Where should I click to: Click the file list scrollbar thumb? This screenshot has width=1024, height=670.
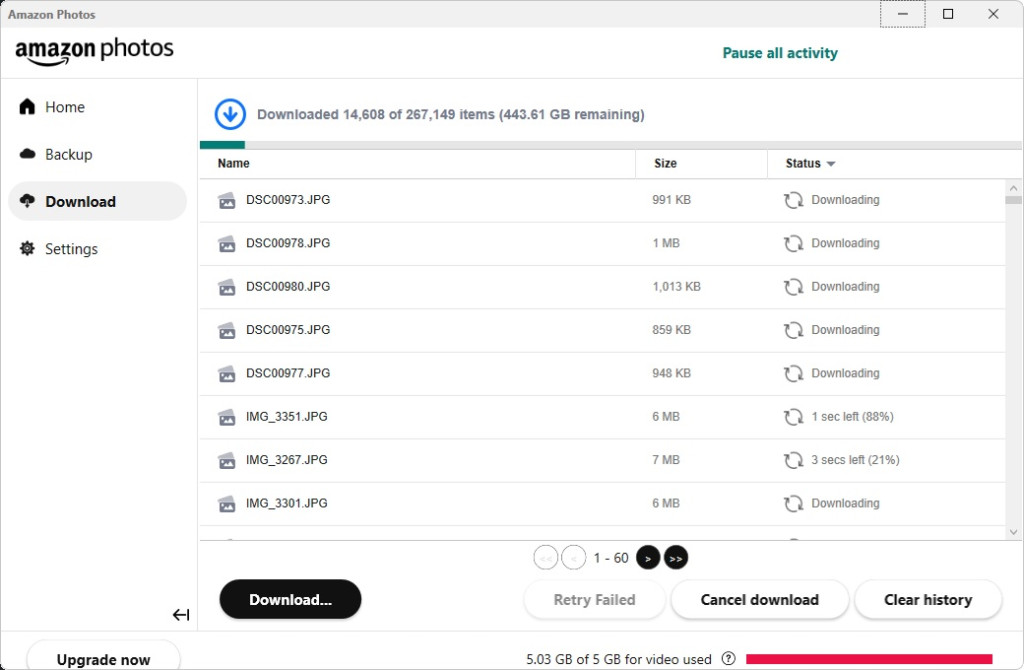tap(1013, 200)
